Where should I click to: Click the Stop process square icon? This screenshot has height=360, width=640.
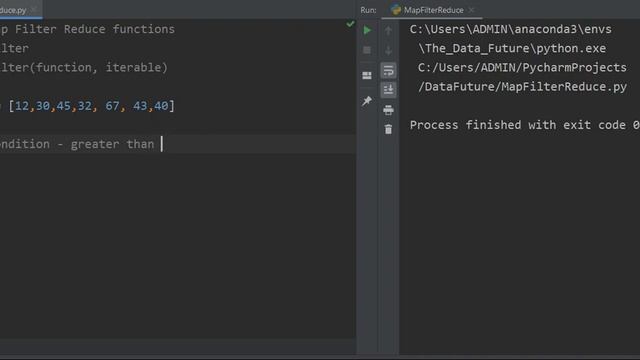click(x=367, y=50)
